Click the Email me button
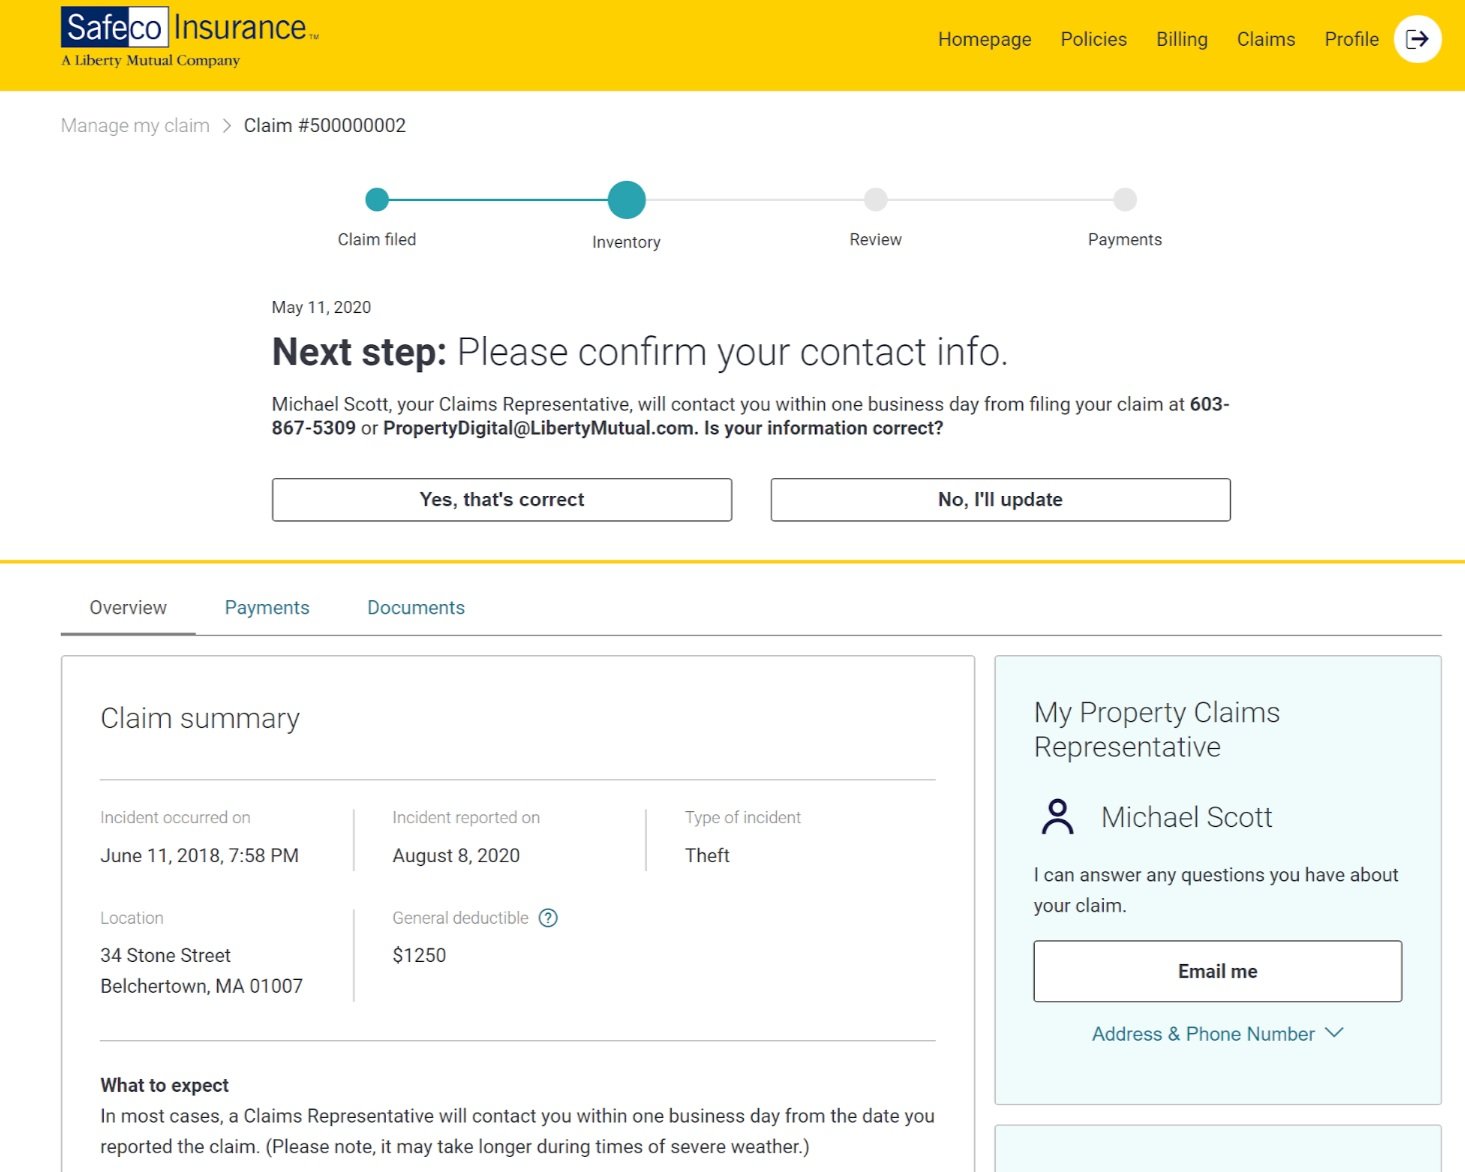 1217,971
